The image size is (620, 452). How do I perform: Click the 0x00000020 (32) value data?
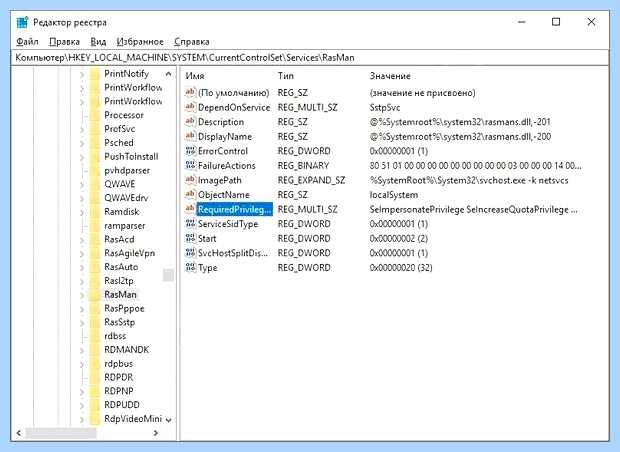[x=401, y=268]
